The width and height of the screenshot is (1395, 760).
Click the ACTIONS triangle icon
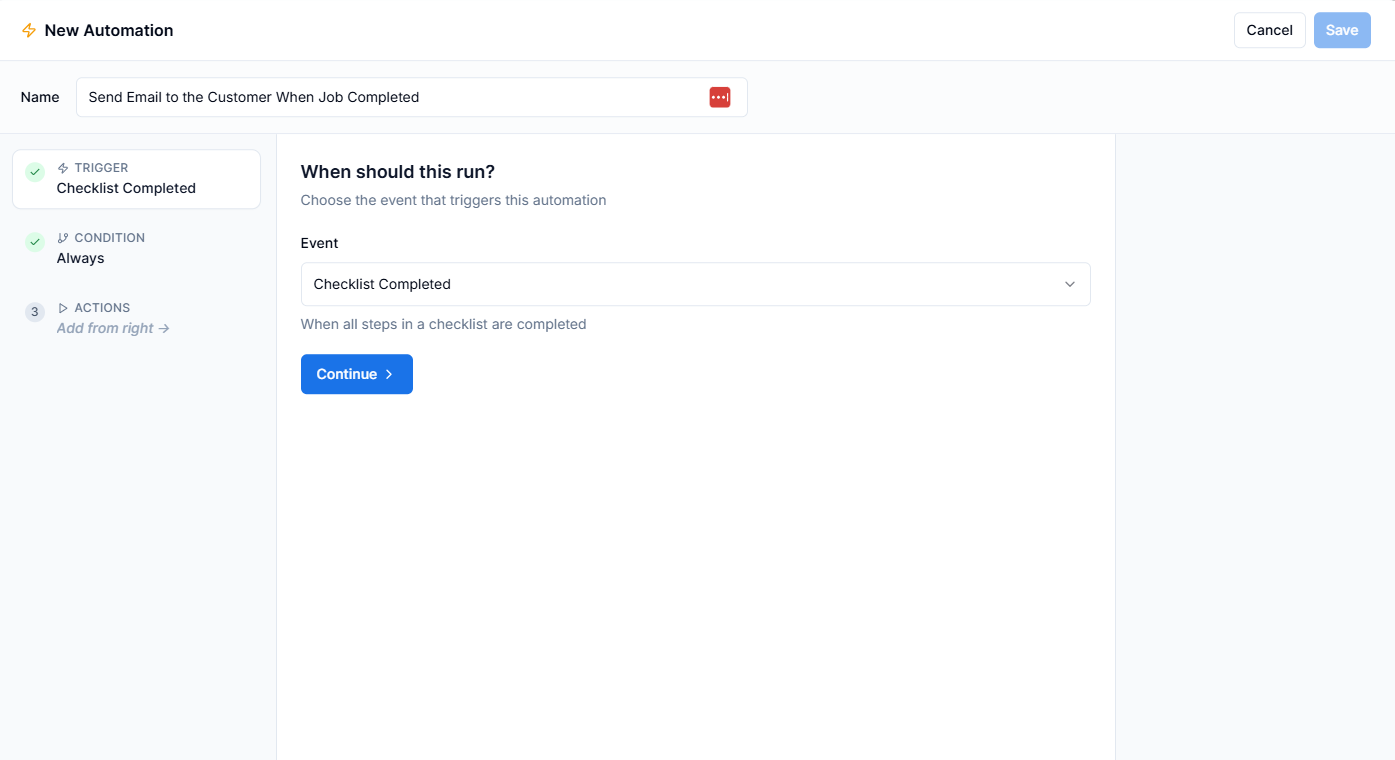62,307
